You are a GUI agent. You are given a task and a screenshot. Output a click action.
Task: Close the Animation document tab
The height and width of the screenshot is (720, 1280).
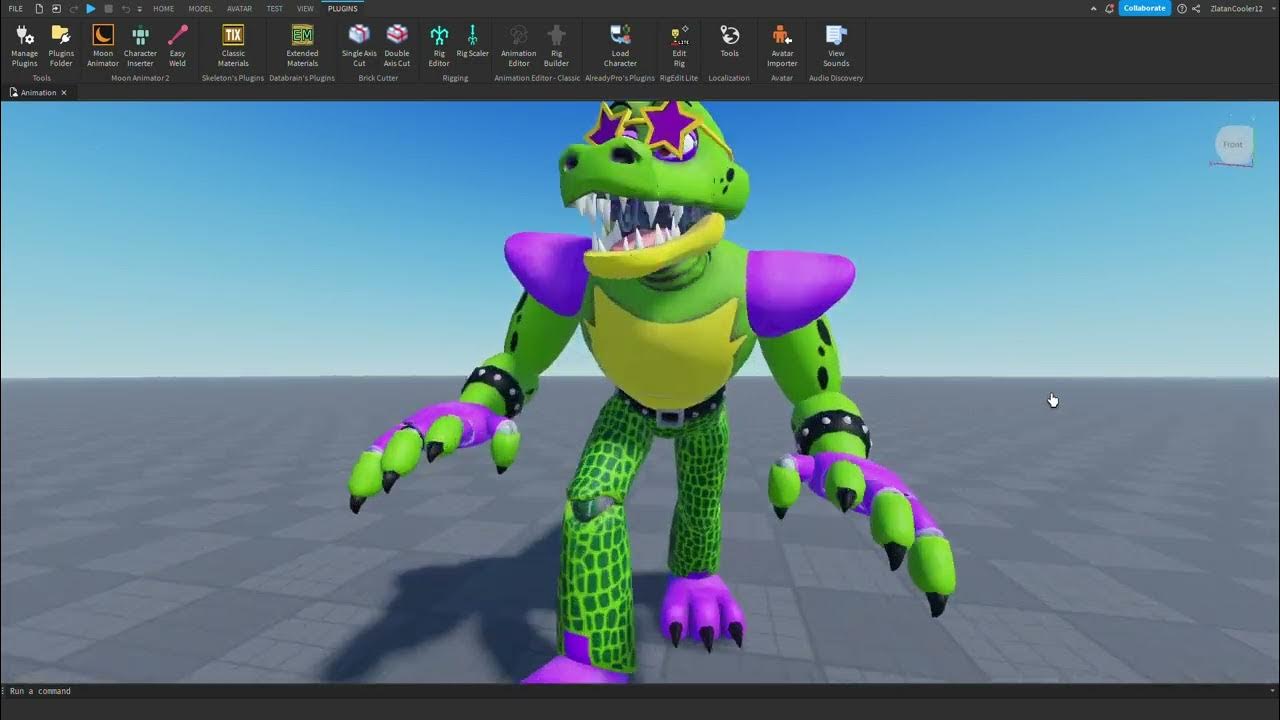64,92
